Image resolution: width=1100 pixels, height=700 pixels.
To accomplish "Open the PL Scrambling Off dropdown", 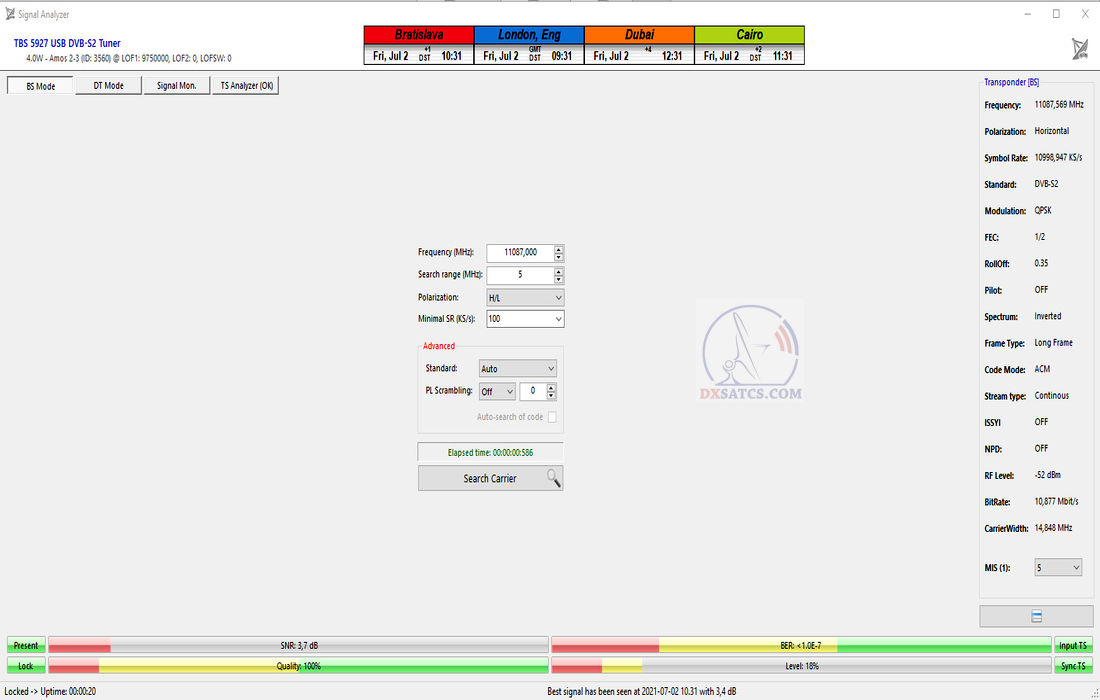I will 497,392.
